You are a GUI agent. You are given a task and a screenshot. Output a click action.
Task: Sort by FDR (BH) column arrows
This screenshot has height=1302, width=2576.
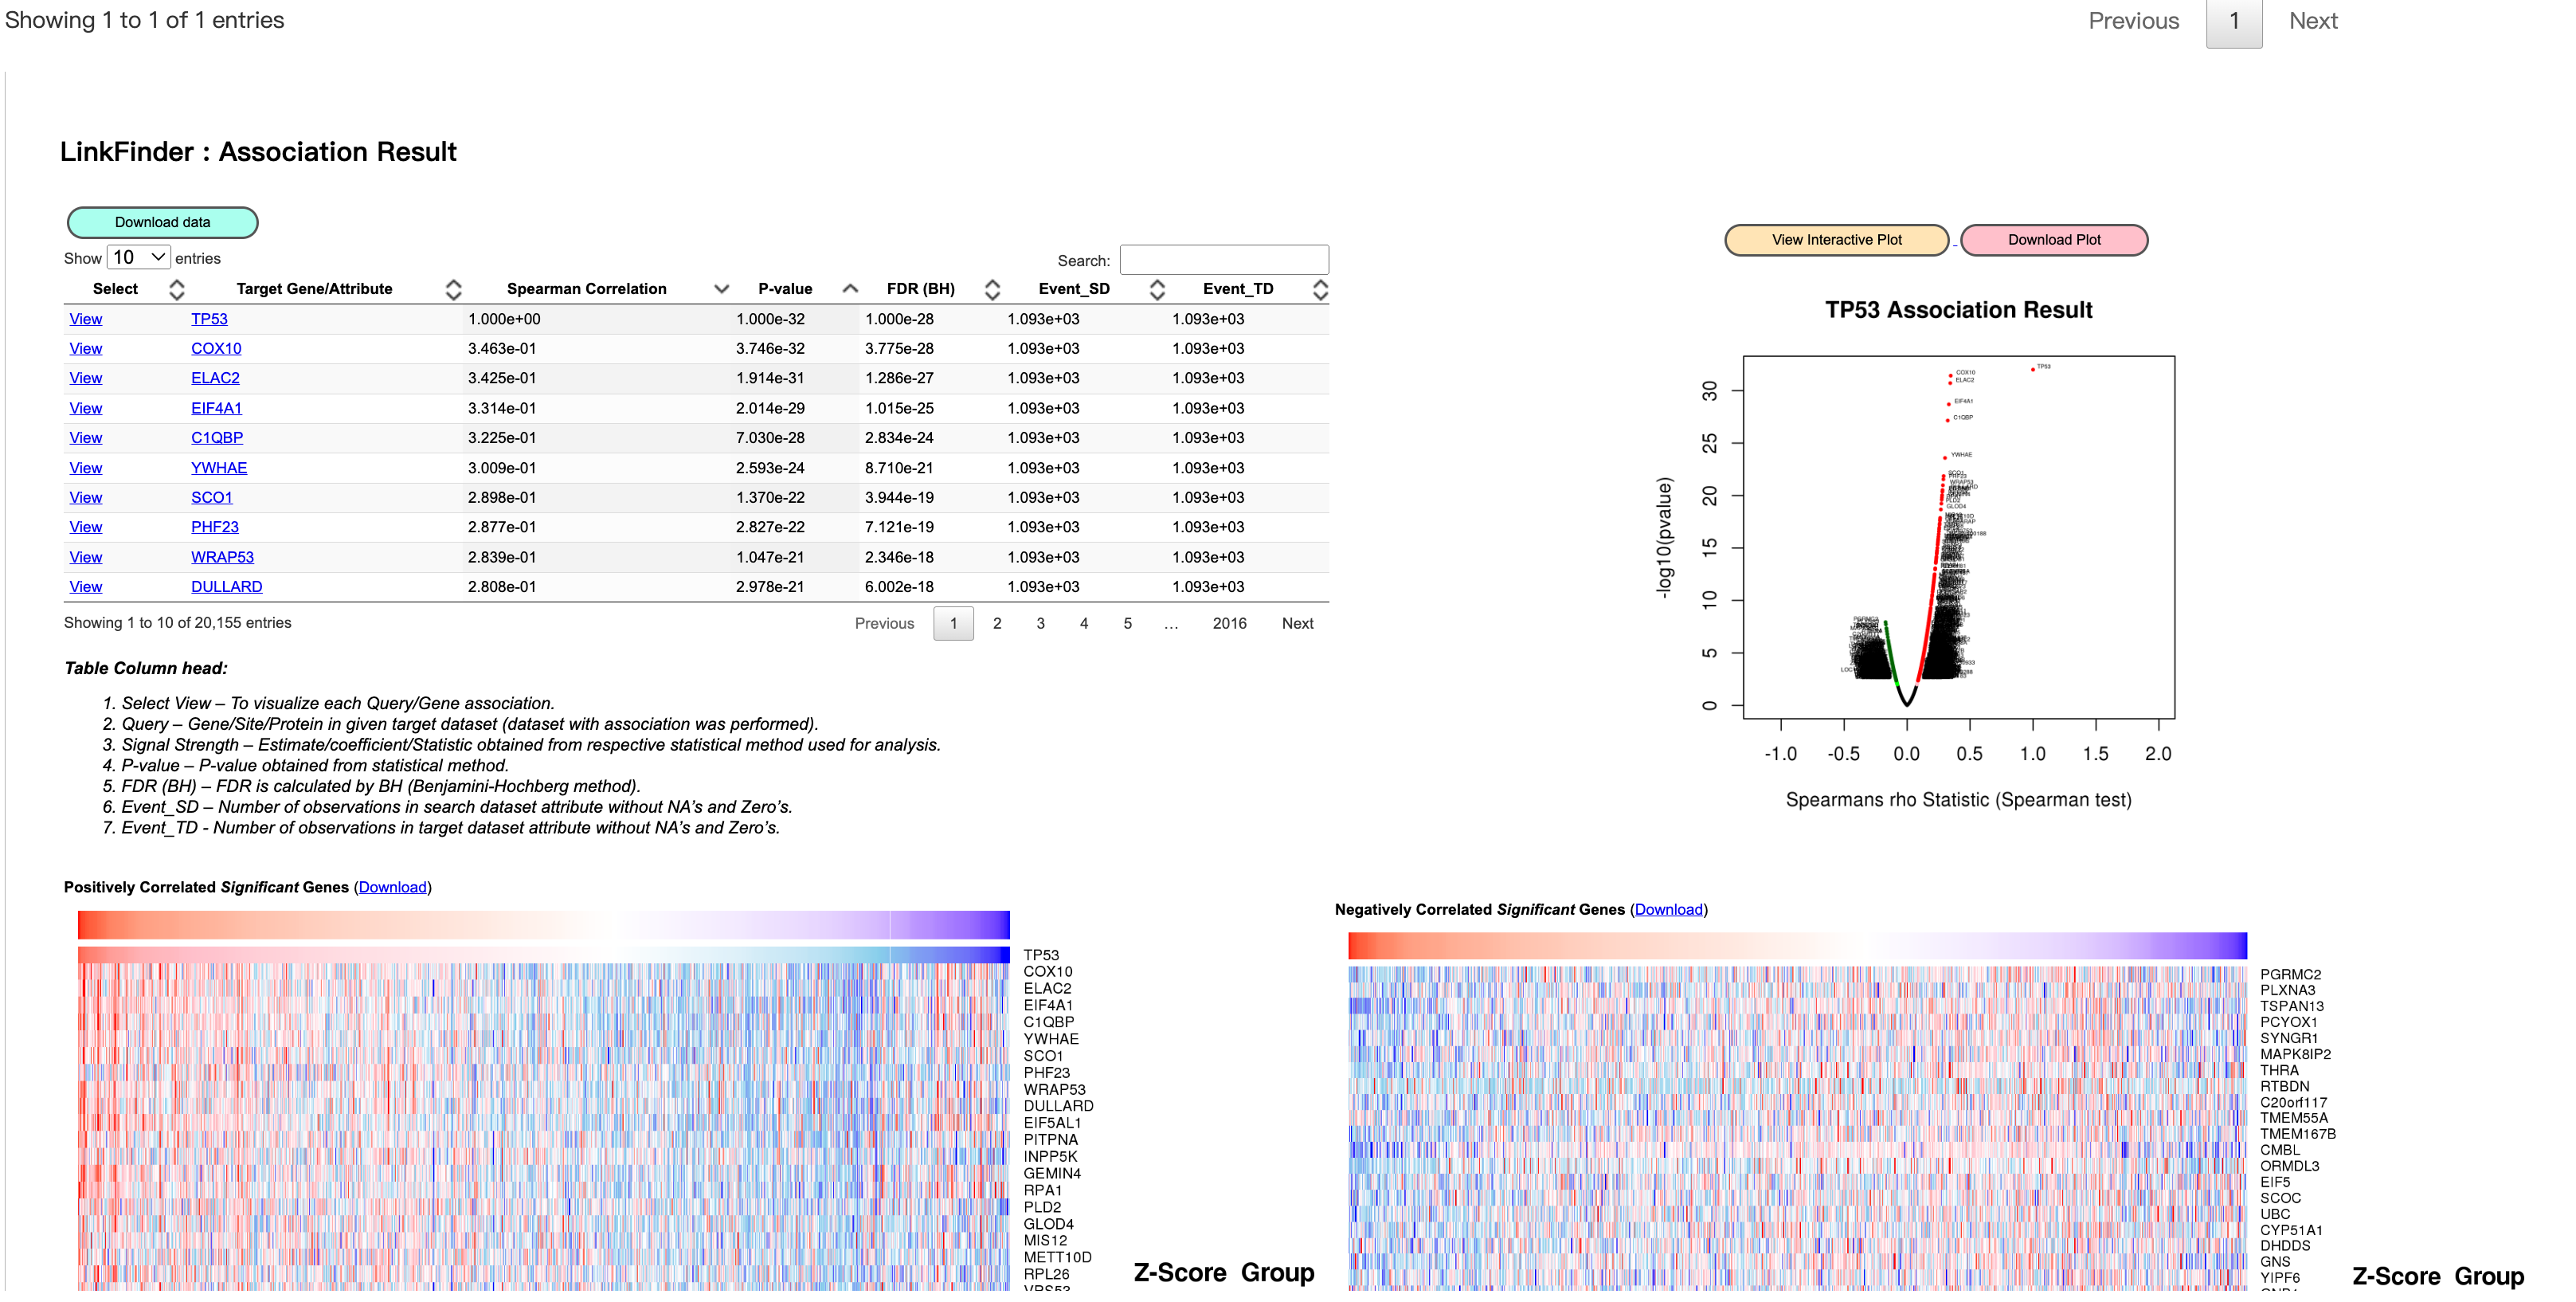(x=992, y=290)
